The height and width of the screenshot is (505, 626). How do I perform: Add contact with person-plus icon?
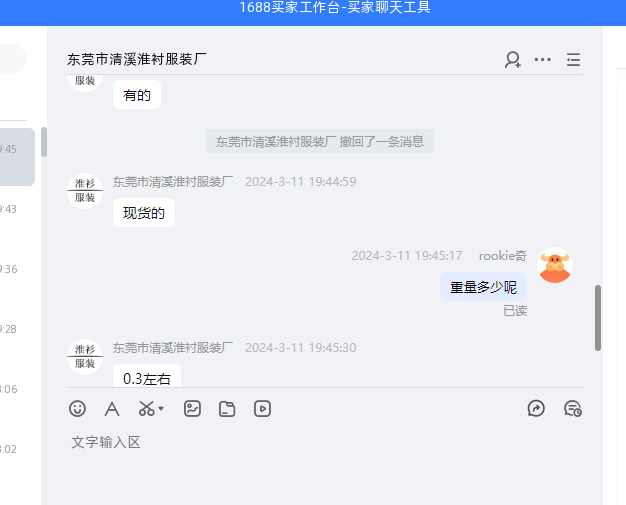[513, 60]
